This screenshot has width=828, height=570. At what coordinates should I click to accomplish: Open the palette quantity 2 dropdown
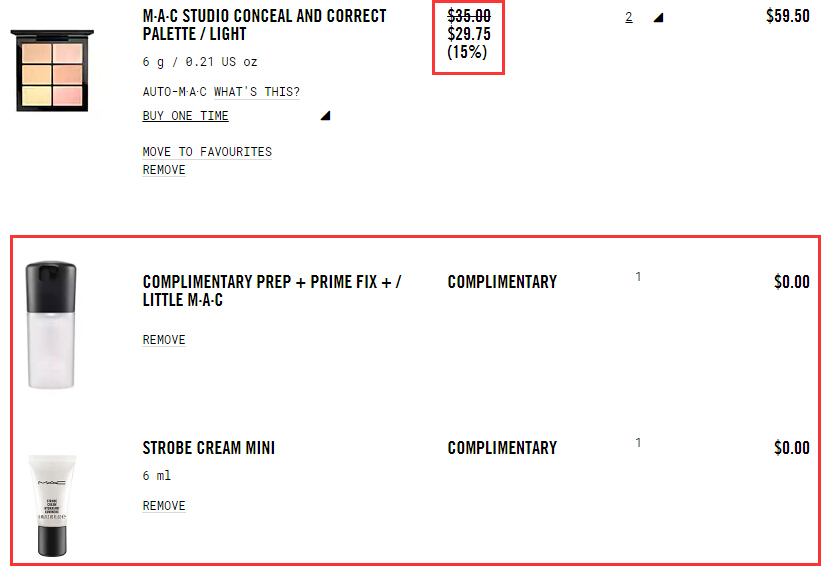tap(629, 17)
